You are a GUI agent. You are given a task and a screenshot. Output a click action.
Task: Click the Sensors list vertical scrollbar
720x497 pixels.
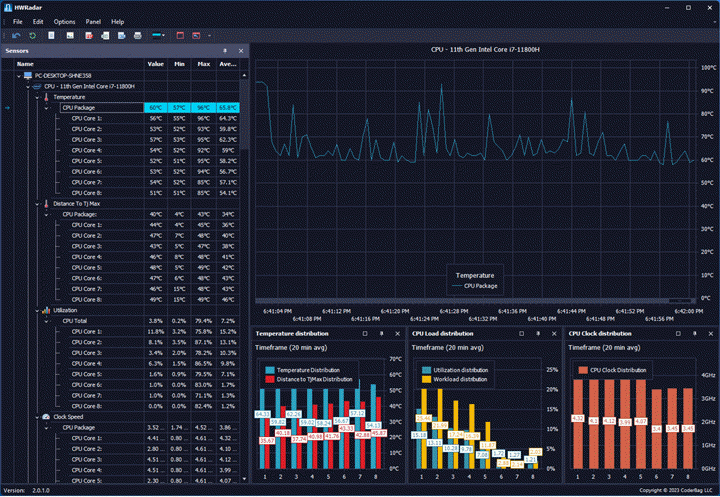click(244, 277)
